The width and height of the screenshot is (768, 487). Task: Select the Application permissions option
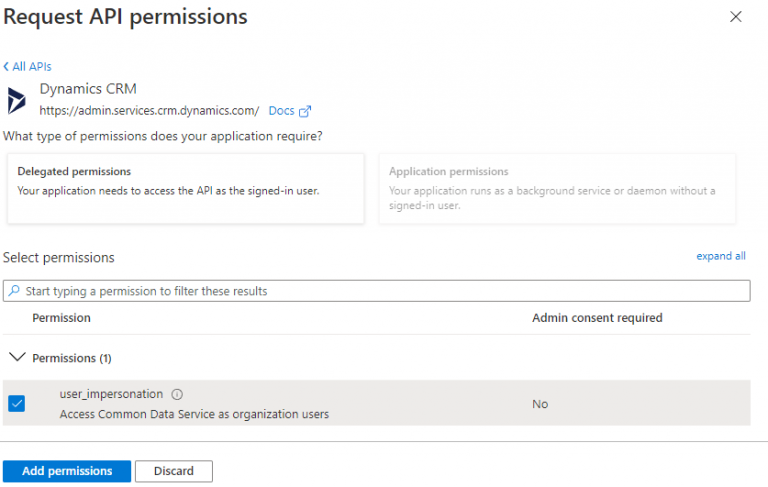(x=557, y=188)
